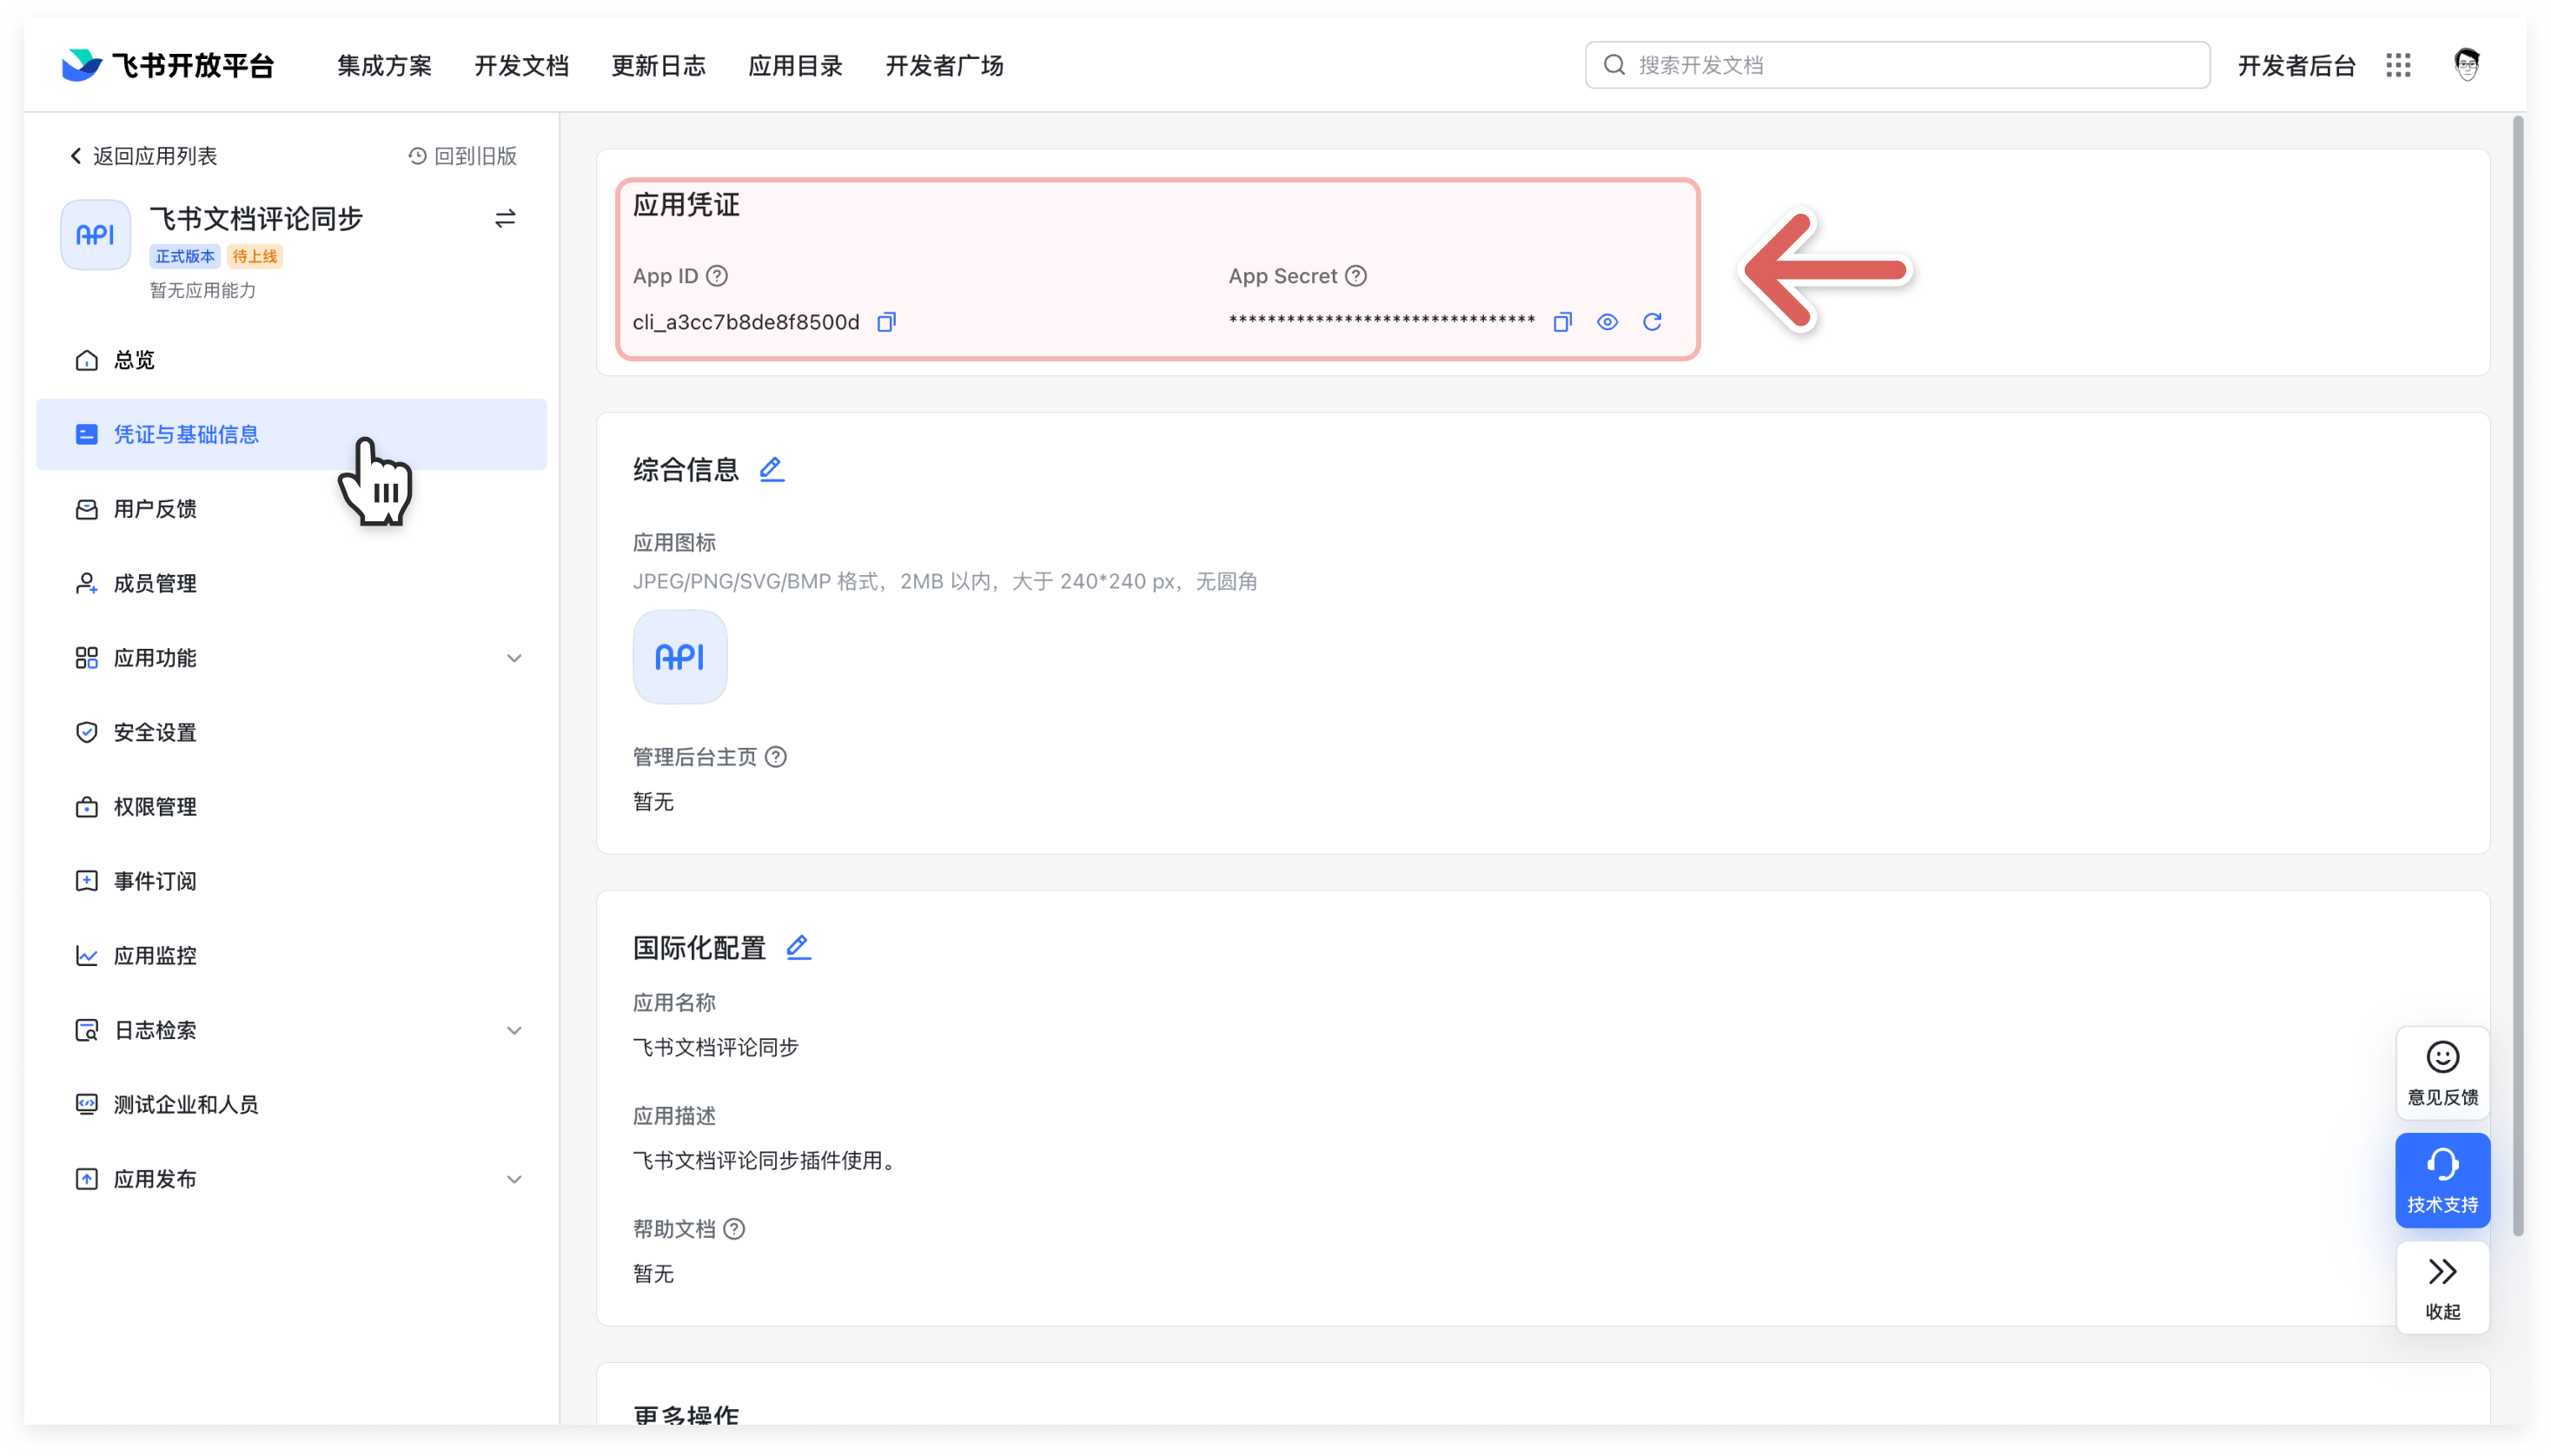Click the masked App Secret value

coord(1382,320)
